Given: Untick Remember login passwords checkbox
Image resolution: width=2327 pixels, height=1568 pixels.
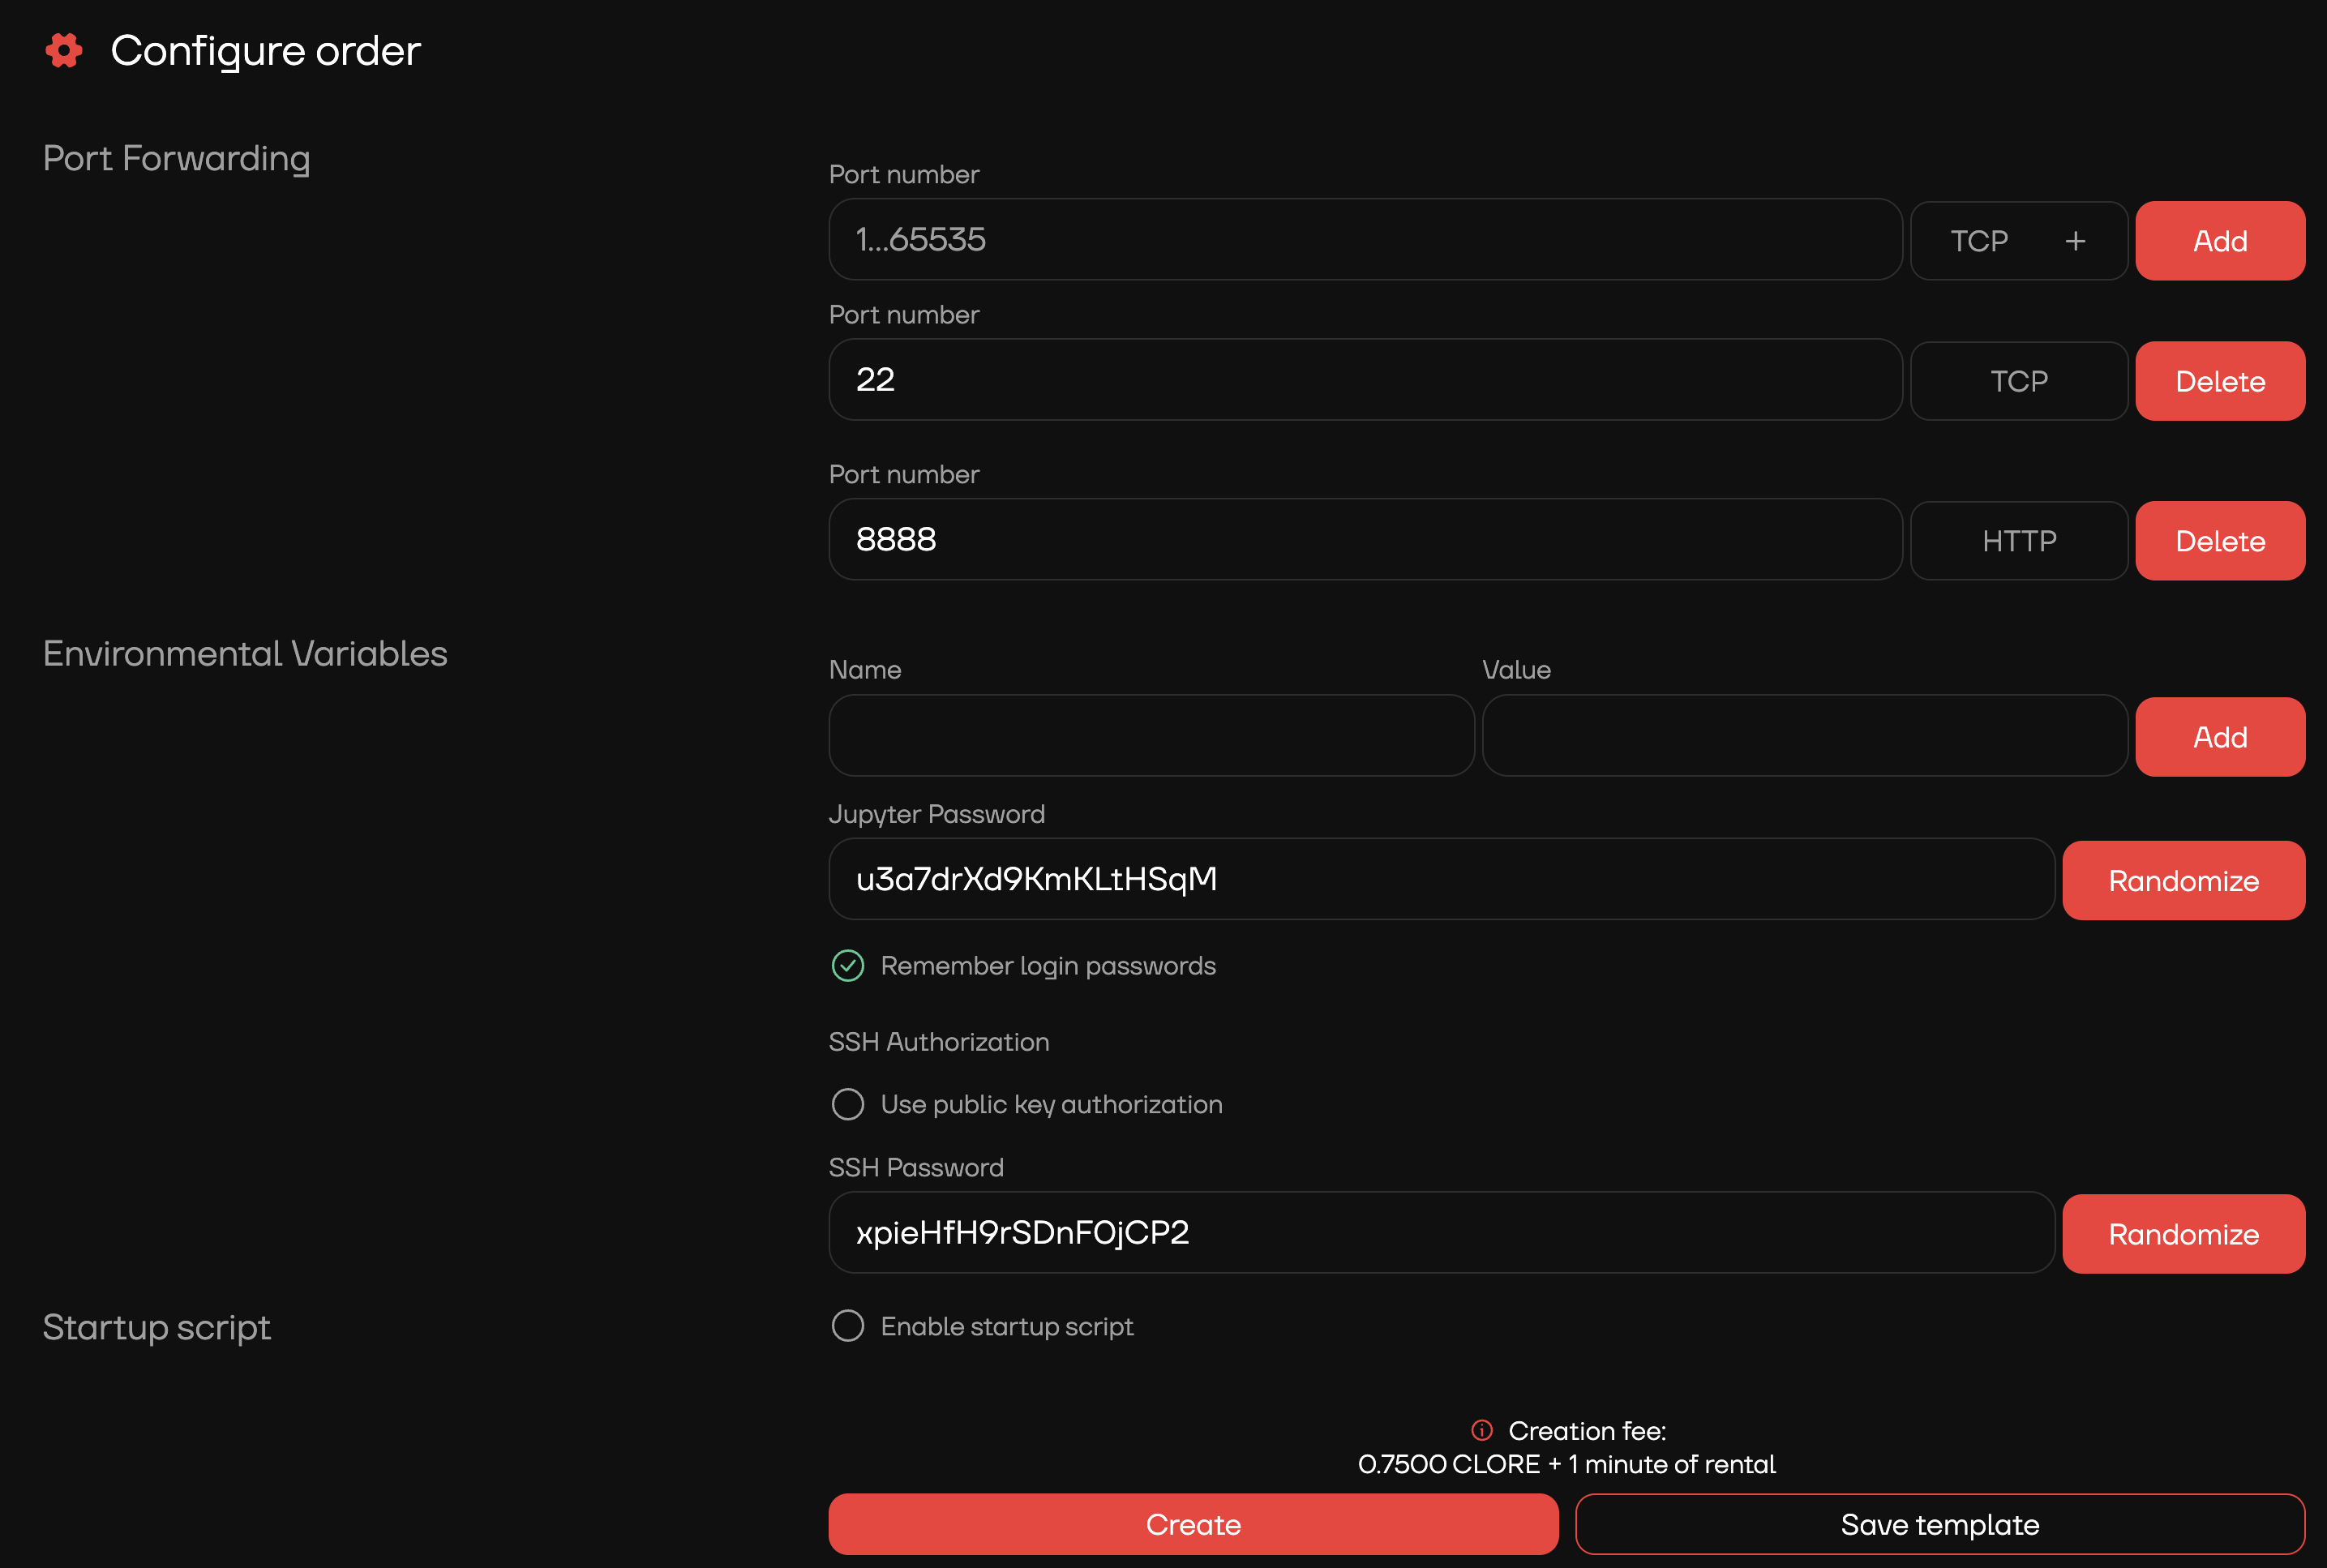Looking at the screenshot, I should tap(847, 966).
